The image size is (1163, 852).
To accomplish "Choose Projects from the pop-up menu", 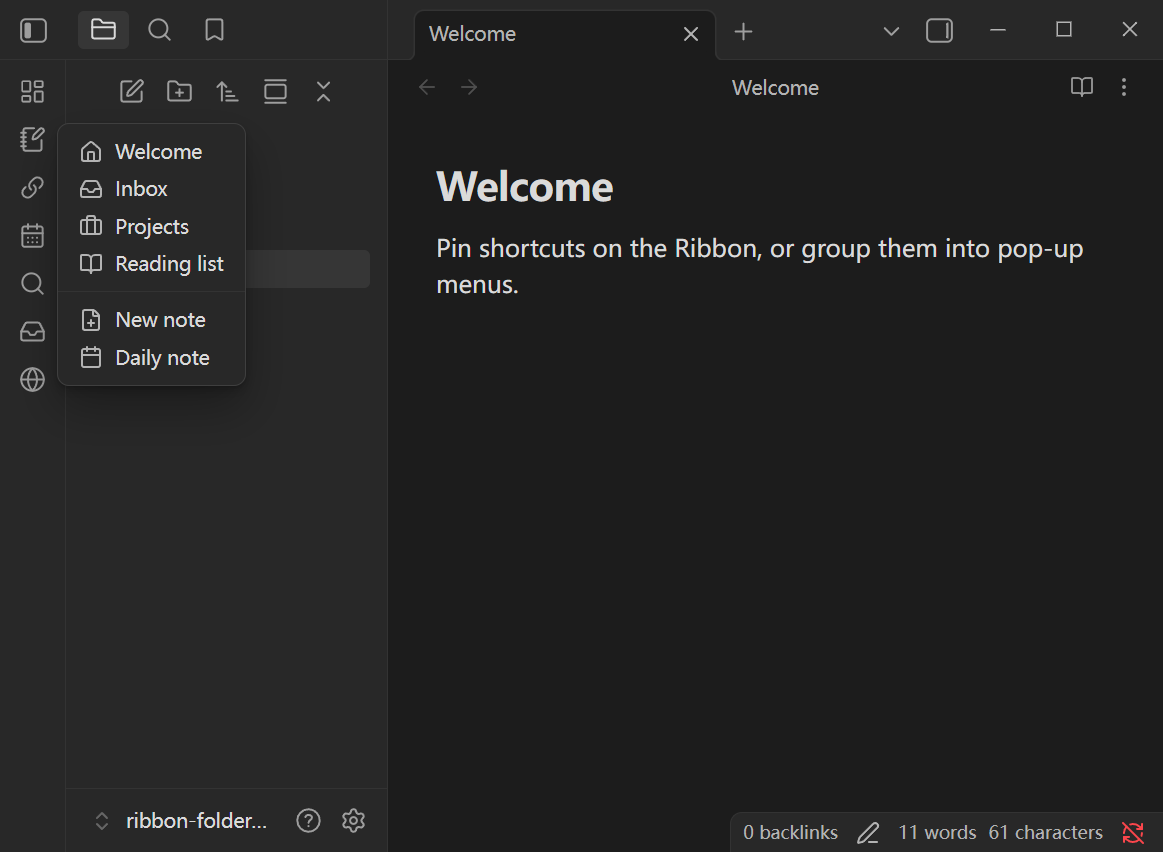I will (151, 226).
